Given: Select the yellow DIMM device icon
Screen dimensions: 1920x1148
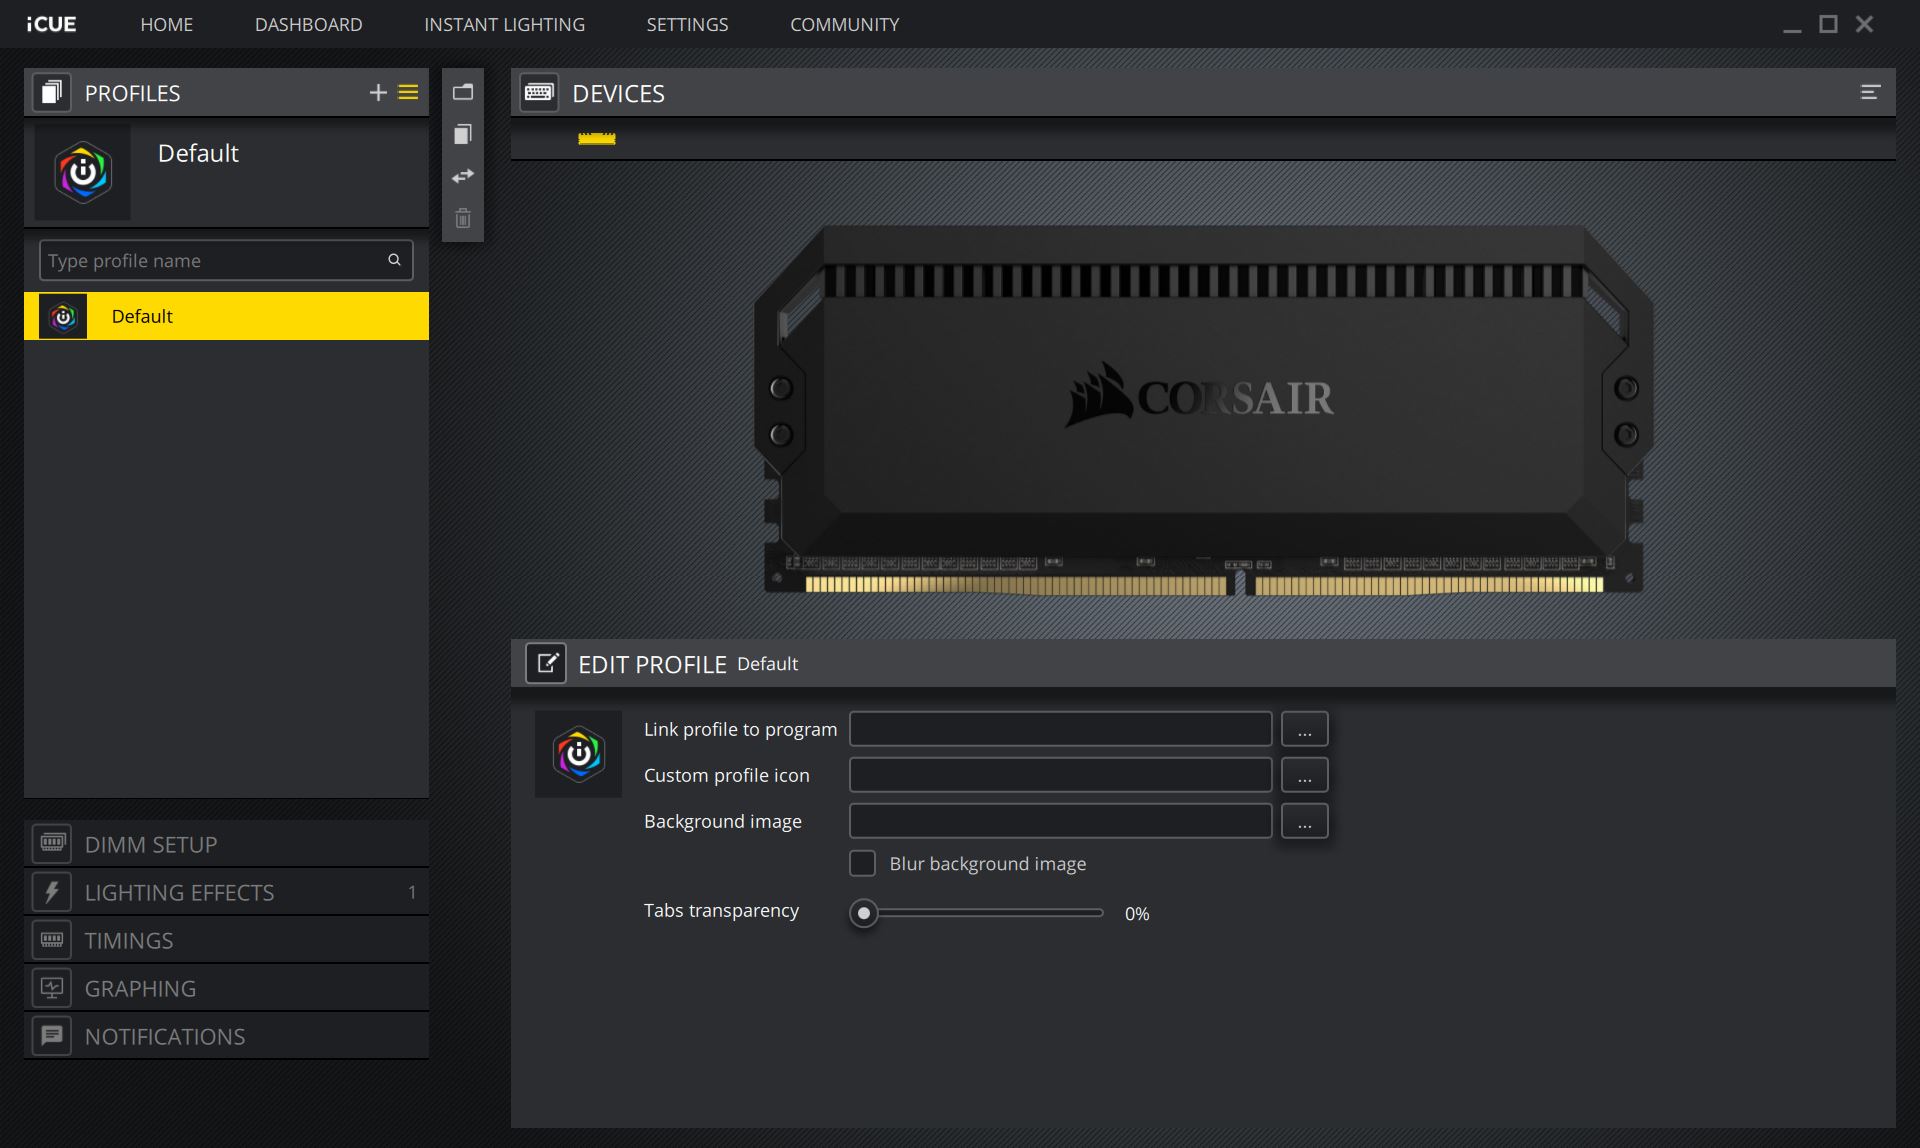Looking at the screenshot, I should (597, 139).
